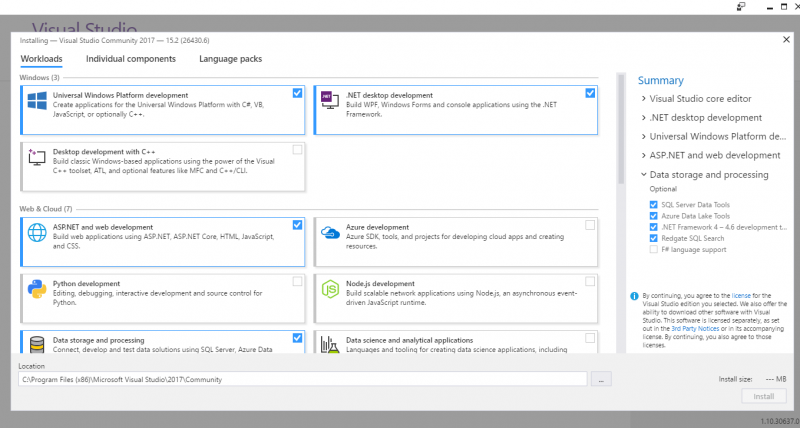
Task: Open the 3rd Party Notices link
Action: click(x=695, y=329)
